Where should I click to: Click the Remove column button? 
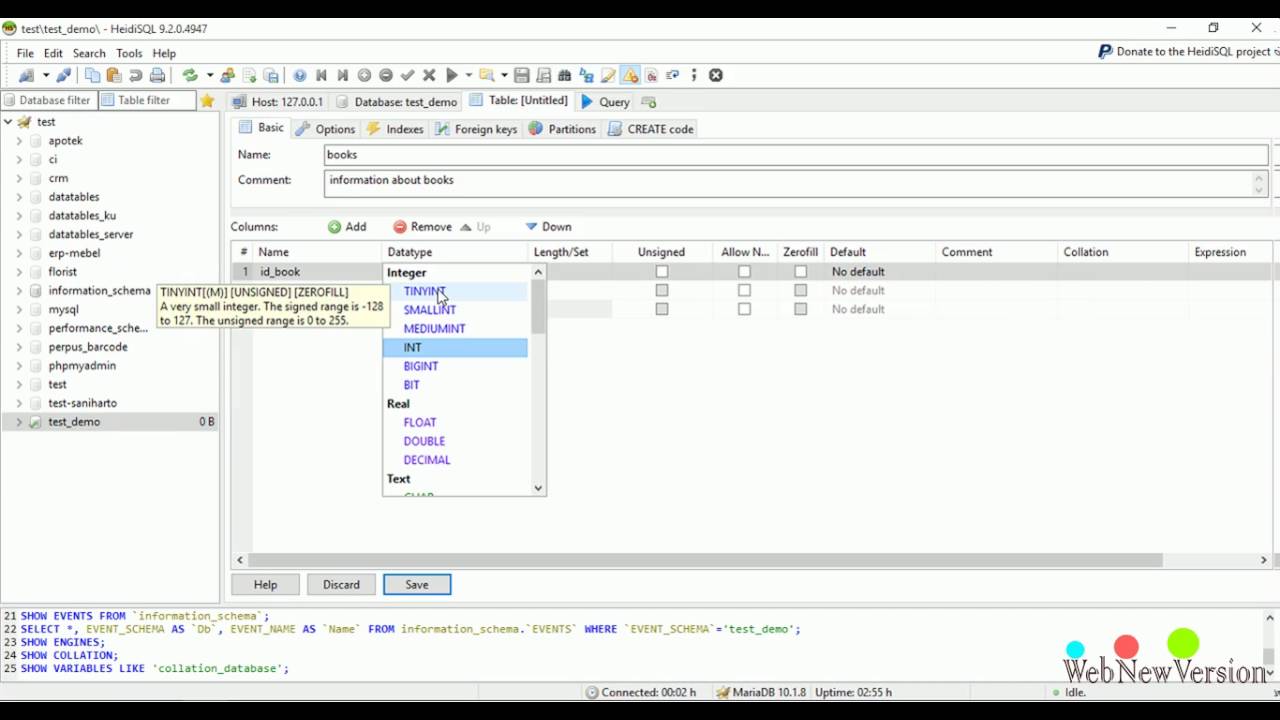click(x=422, y=227)
